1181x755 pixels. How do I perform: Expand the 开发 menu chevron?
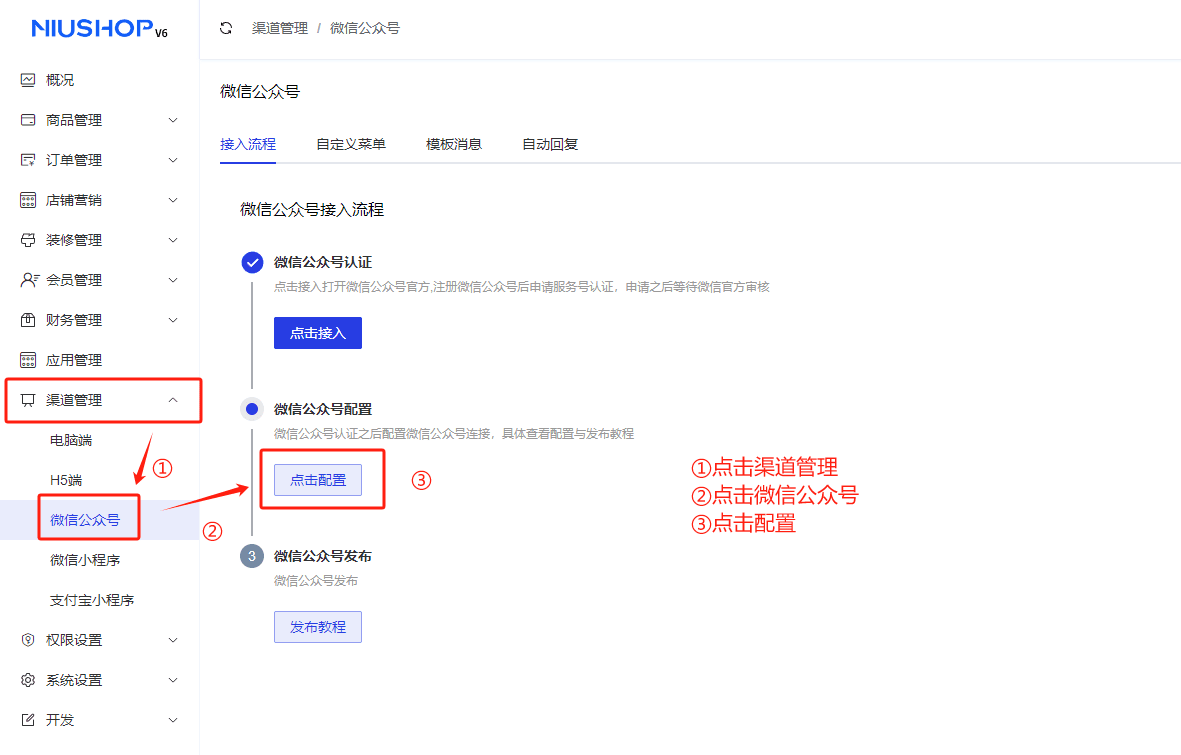tap(173, 720)
